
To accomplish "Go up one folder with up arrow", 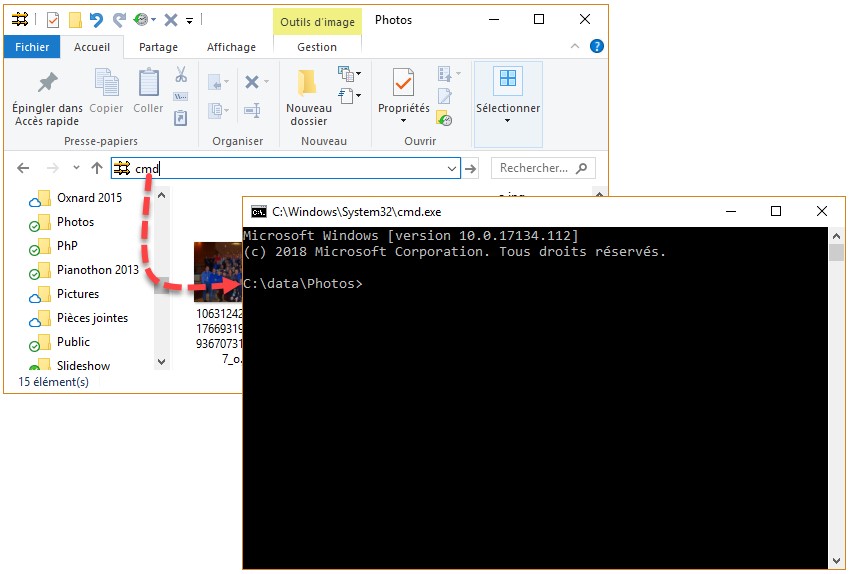I will (x=97, y=168).
